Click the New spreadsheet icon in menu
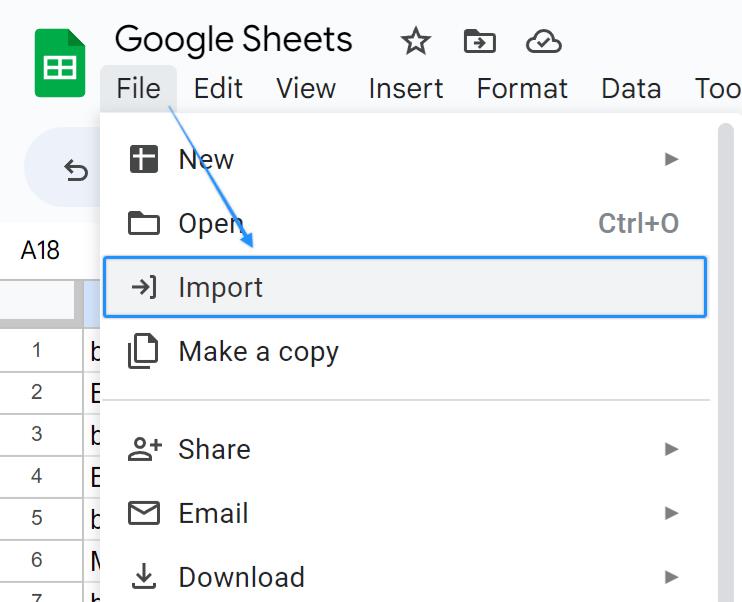 click(144, 159)
